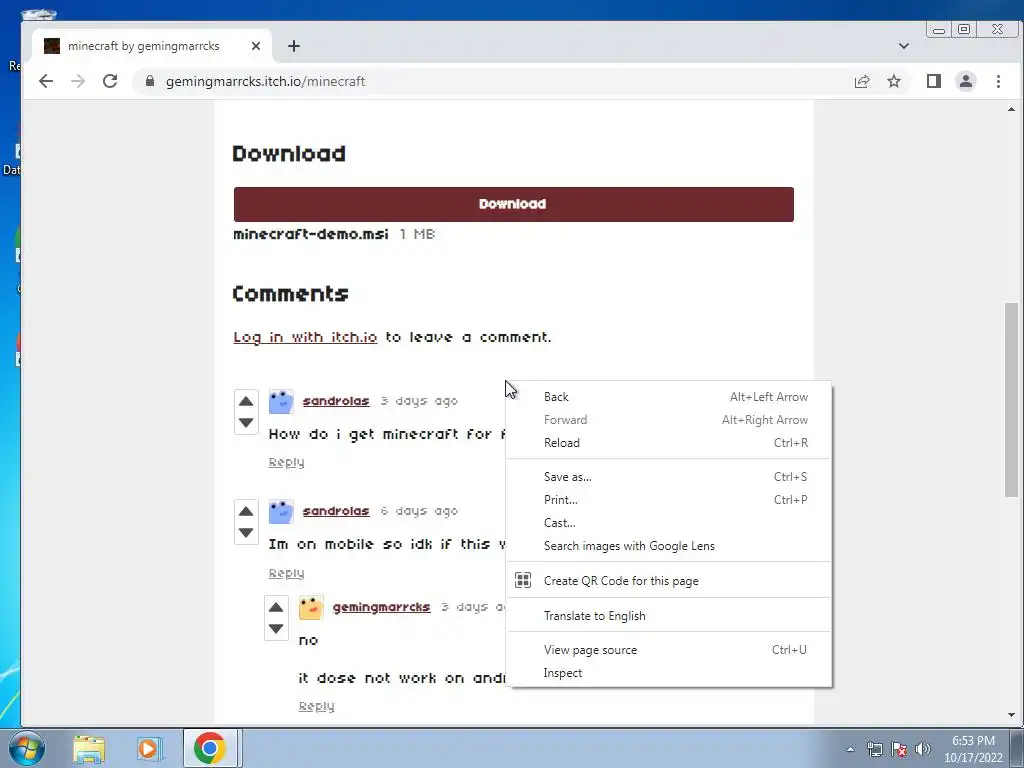Downvote sandrolas's 3 days ago comment
The height and width of the screenshot is (768, 1024).
pos(246,423)
